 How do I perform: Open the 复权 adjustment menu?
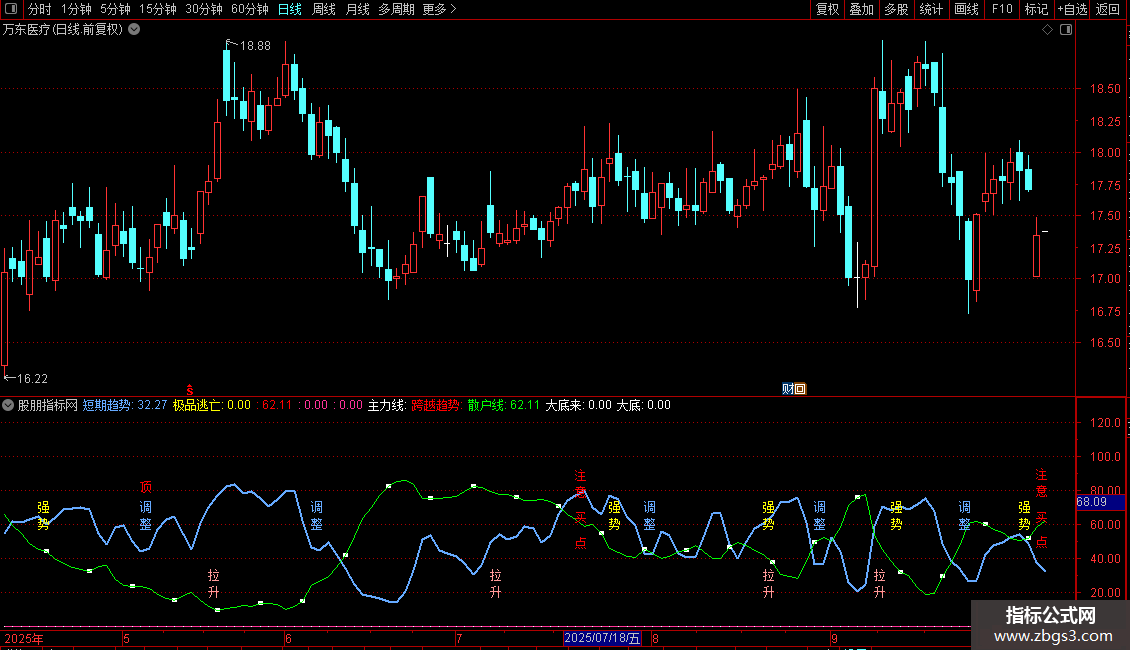(827, 10)
